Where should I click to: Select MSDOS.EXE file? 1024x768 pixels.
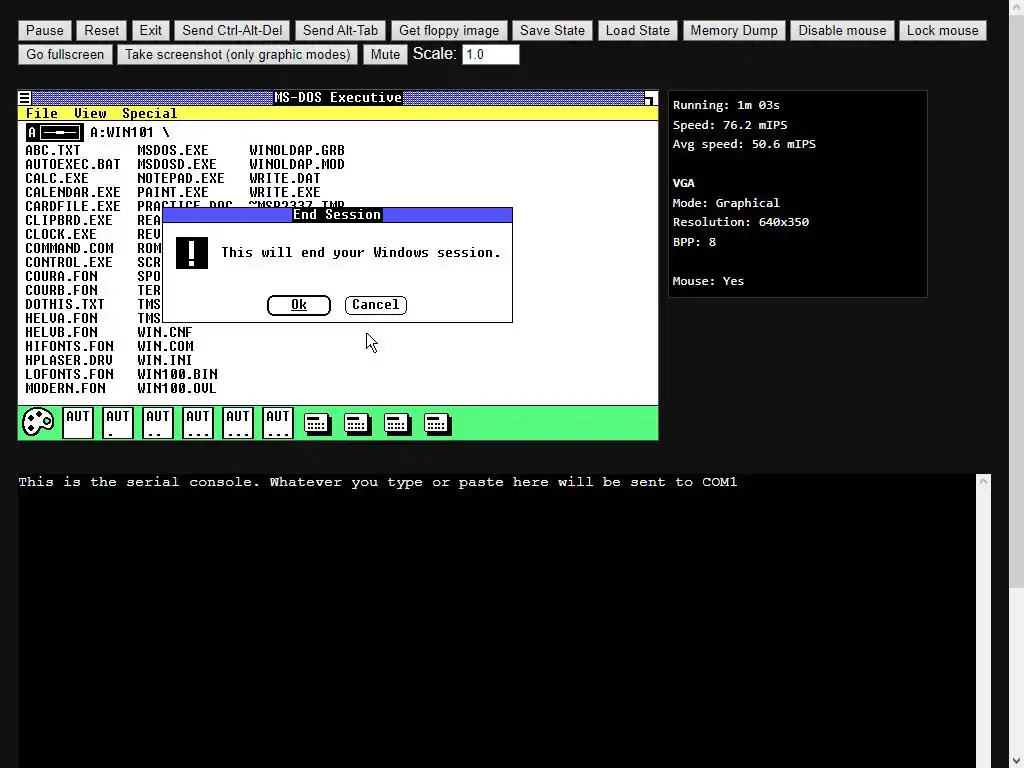(173, 150)
